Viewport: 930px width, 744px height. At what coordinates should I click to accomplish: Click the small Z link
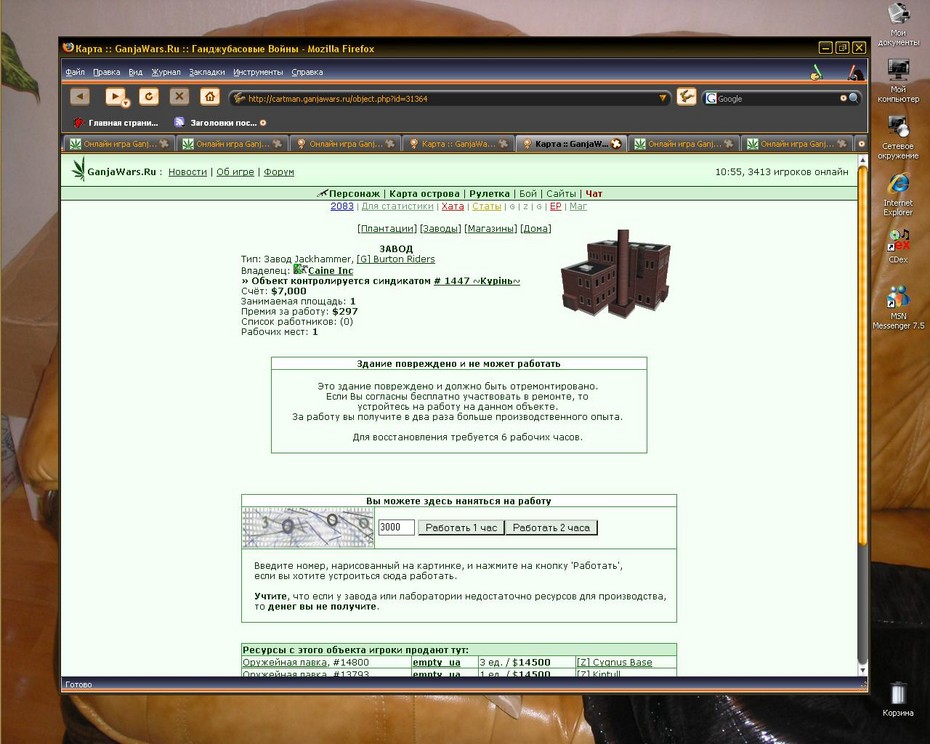tap(525, 207)
